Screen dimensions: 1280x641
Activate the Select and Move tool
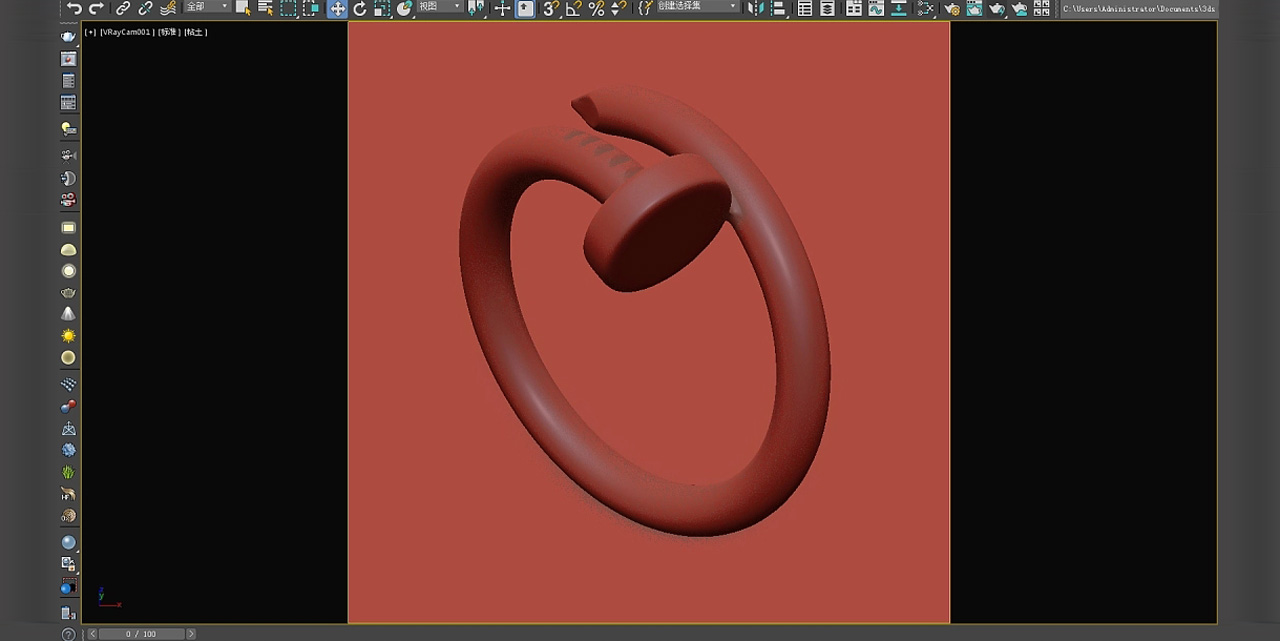[338, 8]
